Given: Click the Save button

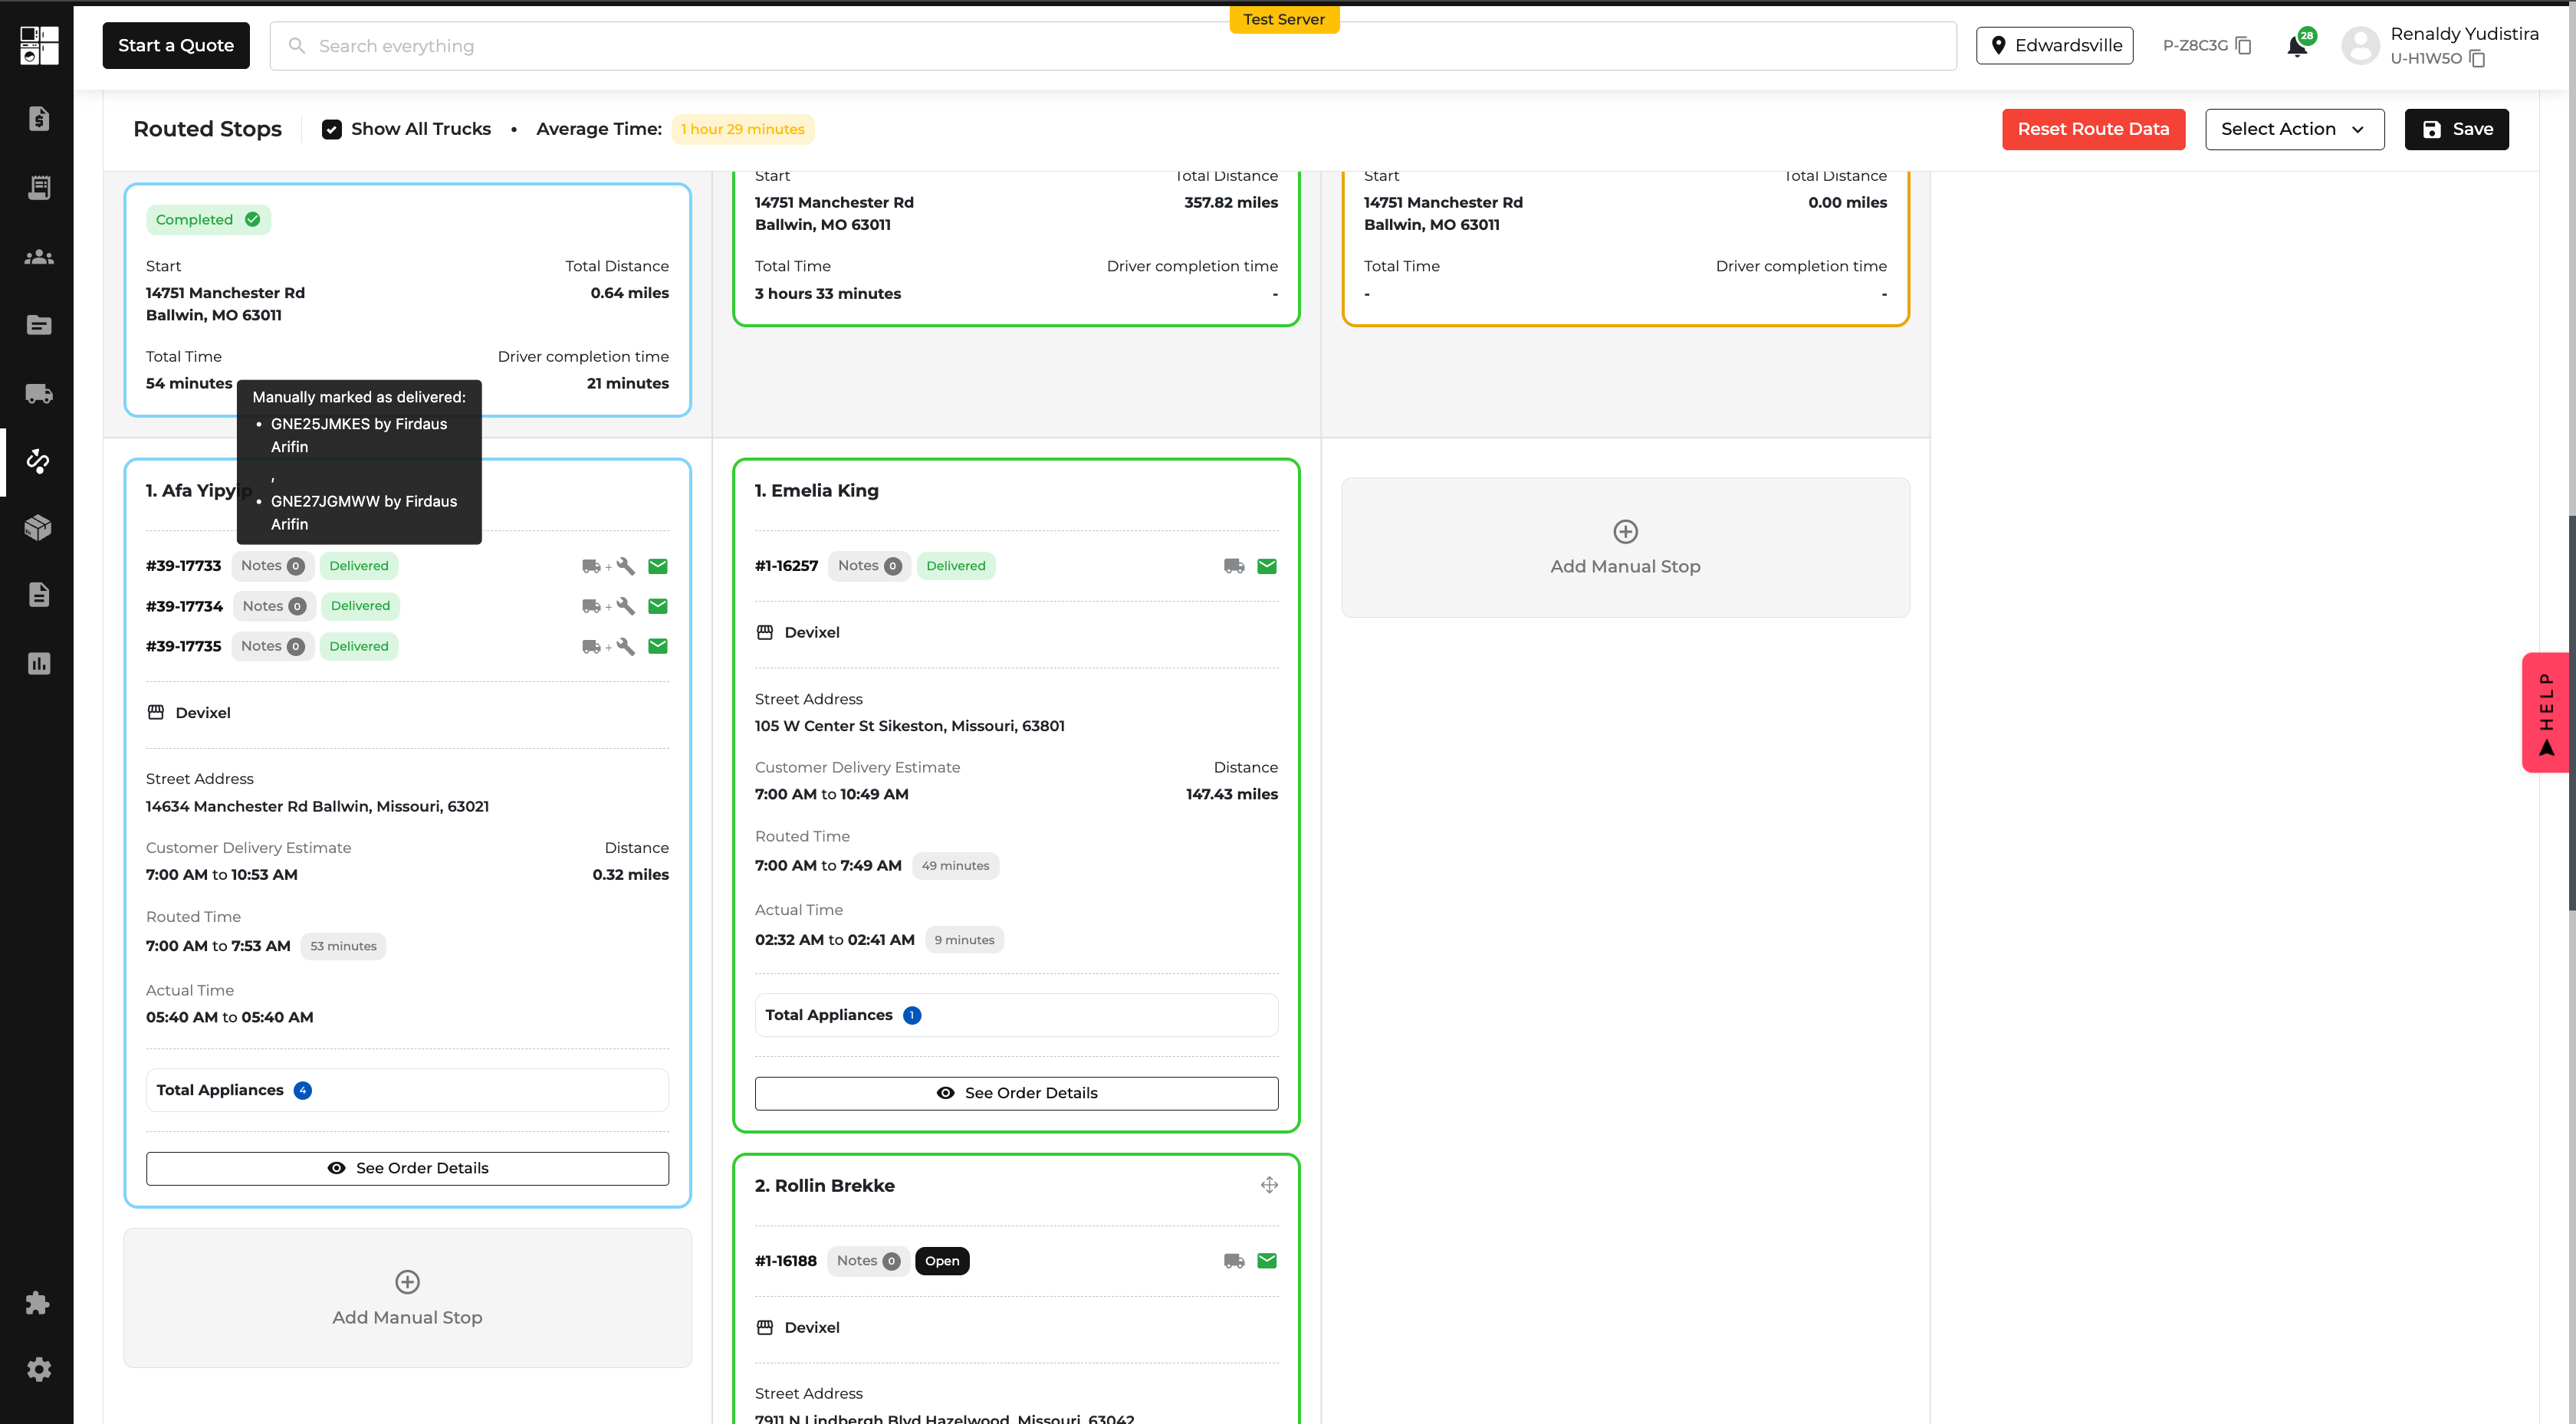Looking at the screenshot, I should click(2456, 129).
